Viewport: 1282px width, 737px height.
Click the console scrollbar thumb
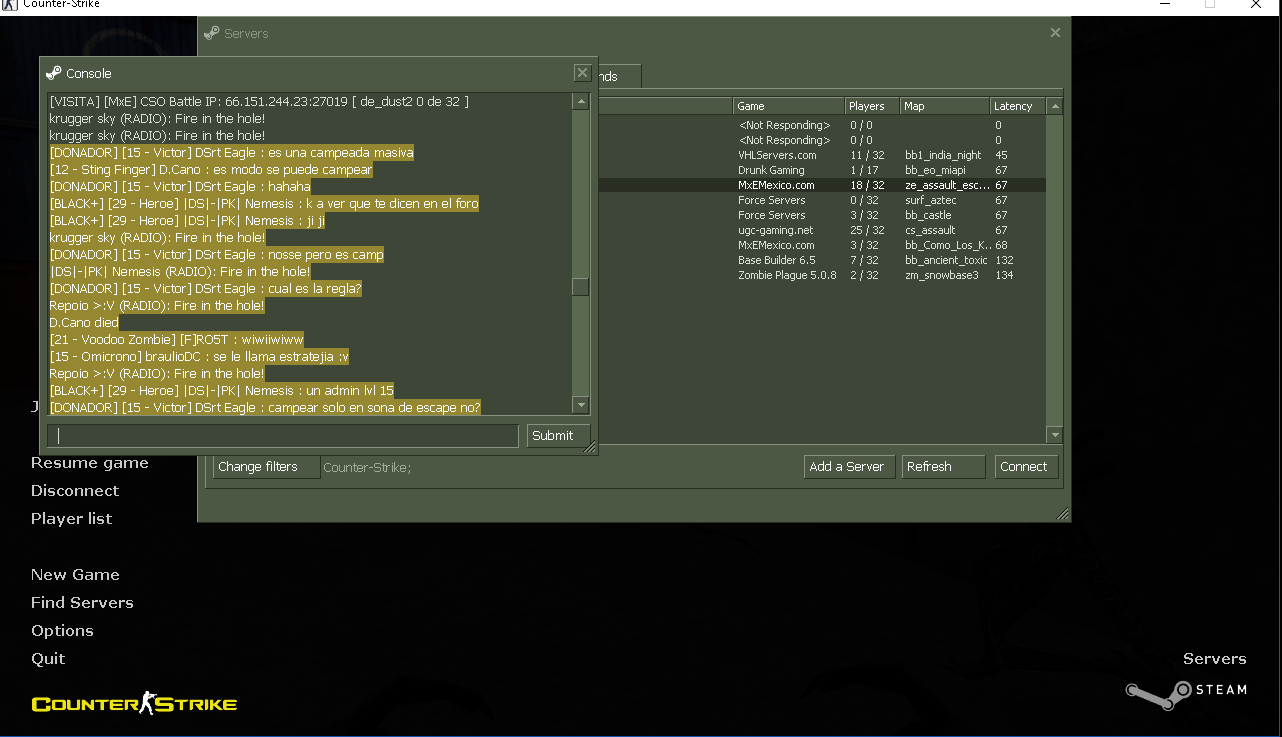pyautogui.click(x=580, y=287)
